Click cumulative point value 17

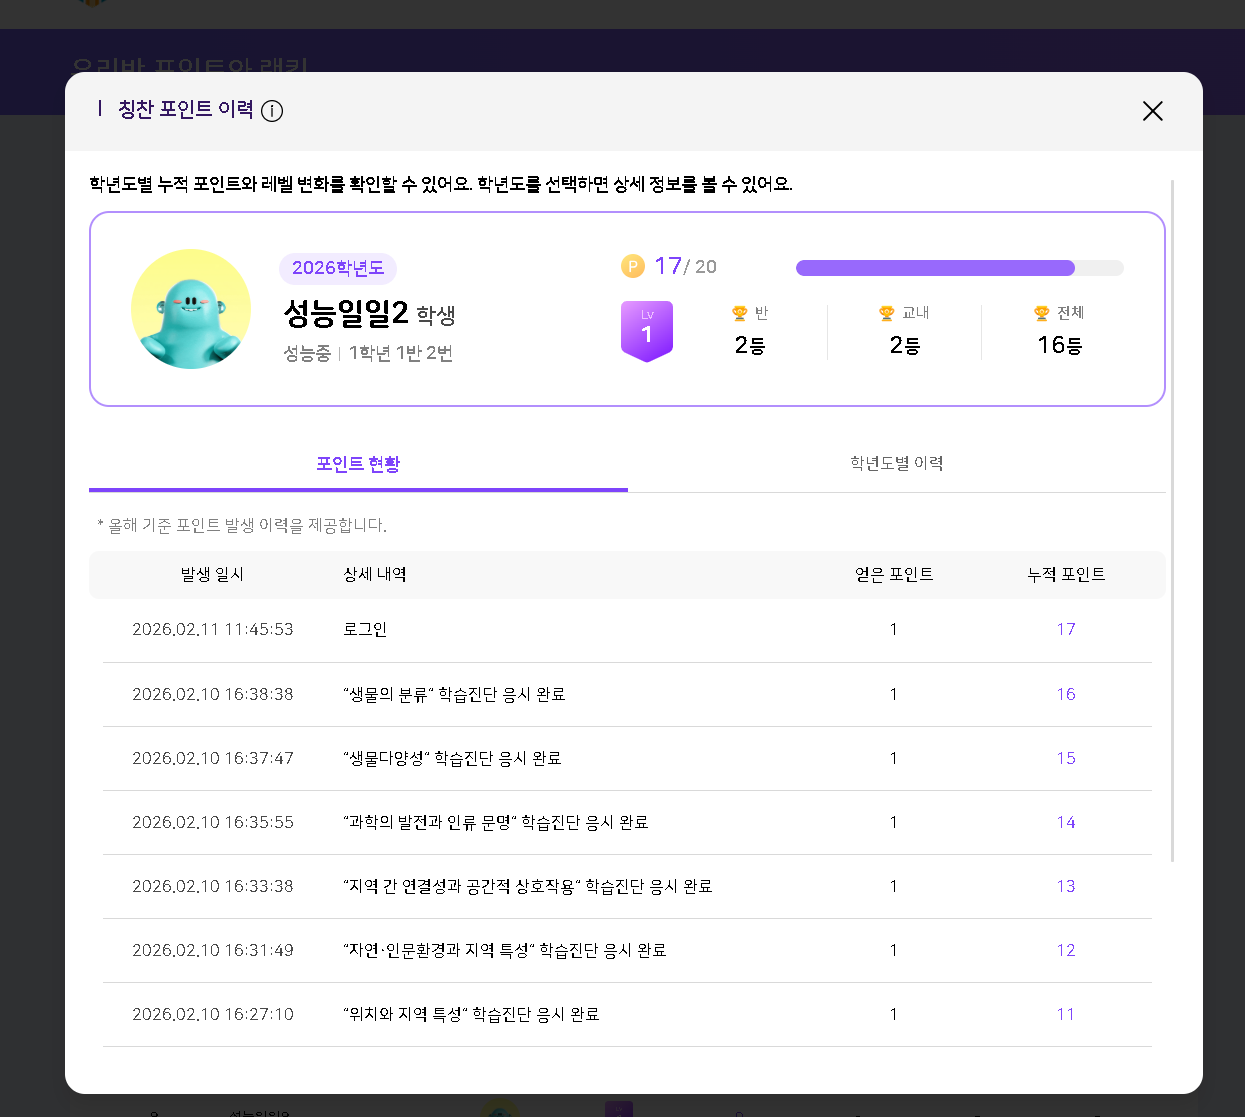click(x=1066, y=629)
